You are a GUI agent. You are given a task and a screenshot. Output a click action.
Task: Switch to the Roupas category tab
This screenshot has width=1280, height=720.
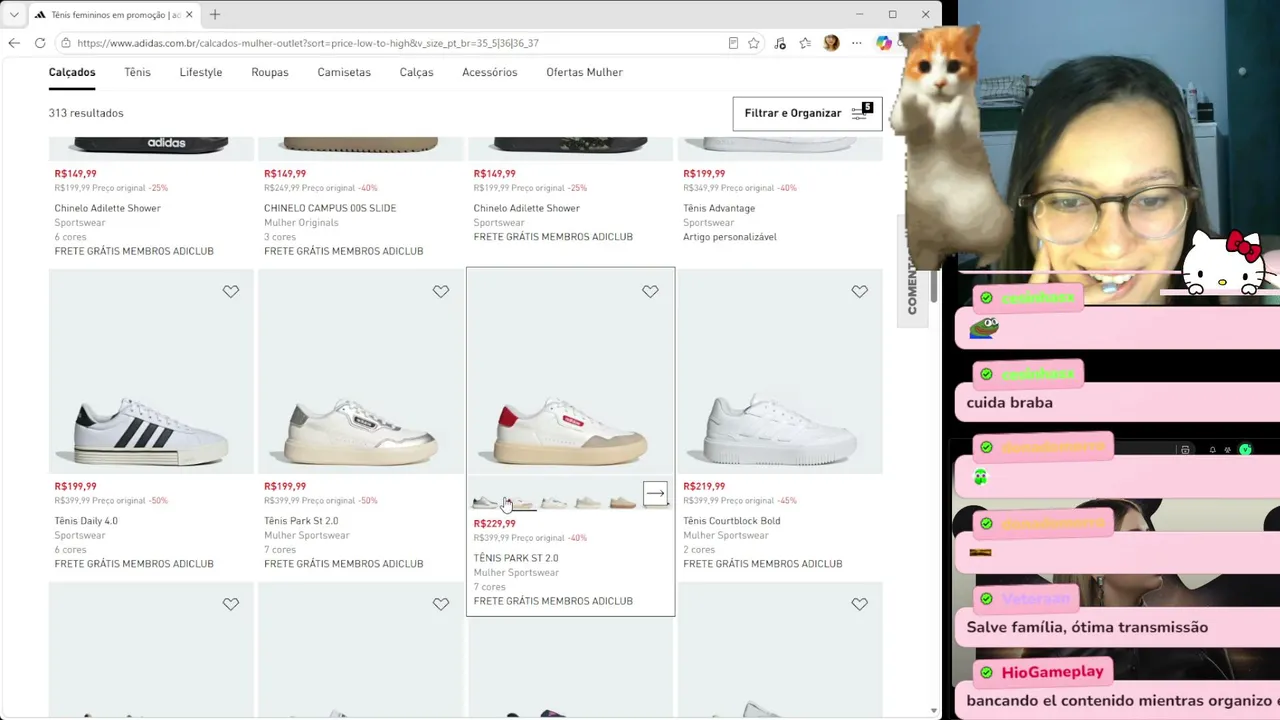[x=270, y=72]
